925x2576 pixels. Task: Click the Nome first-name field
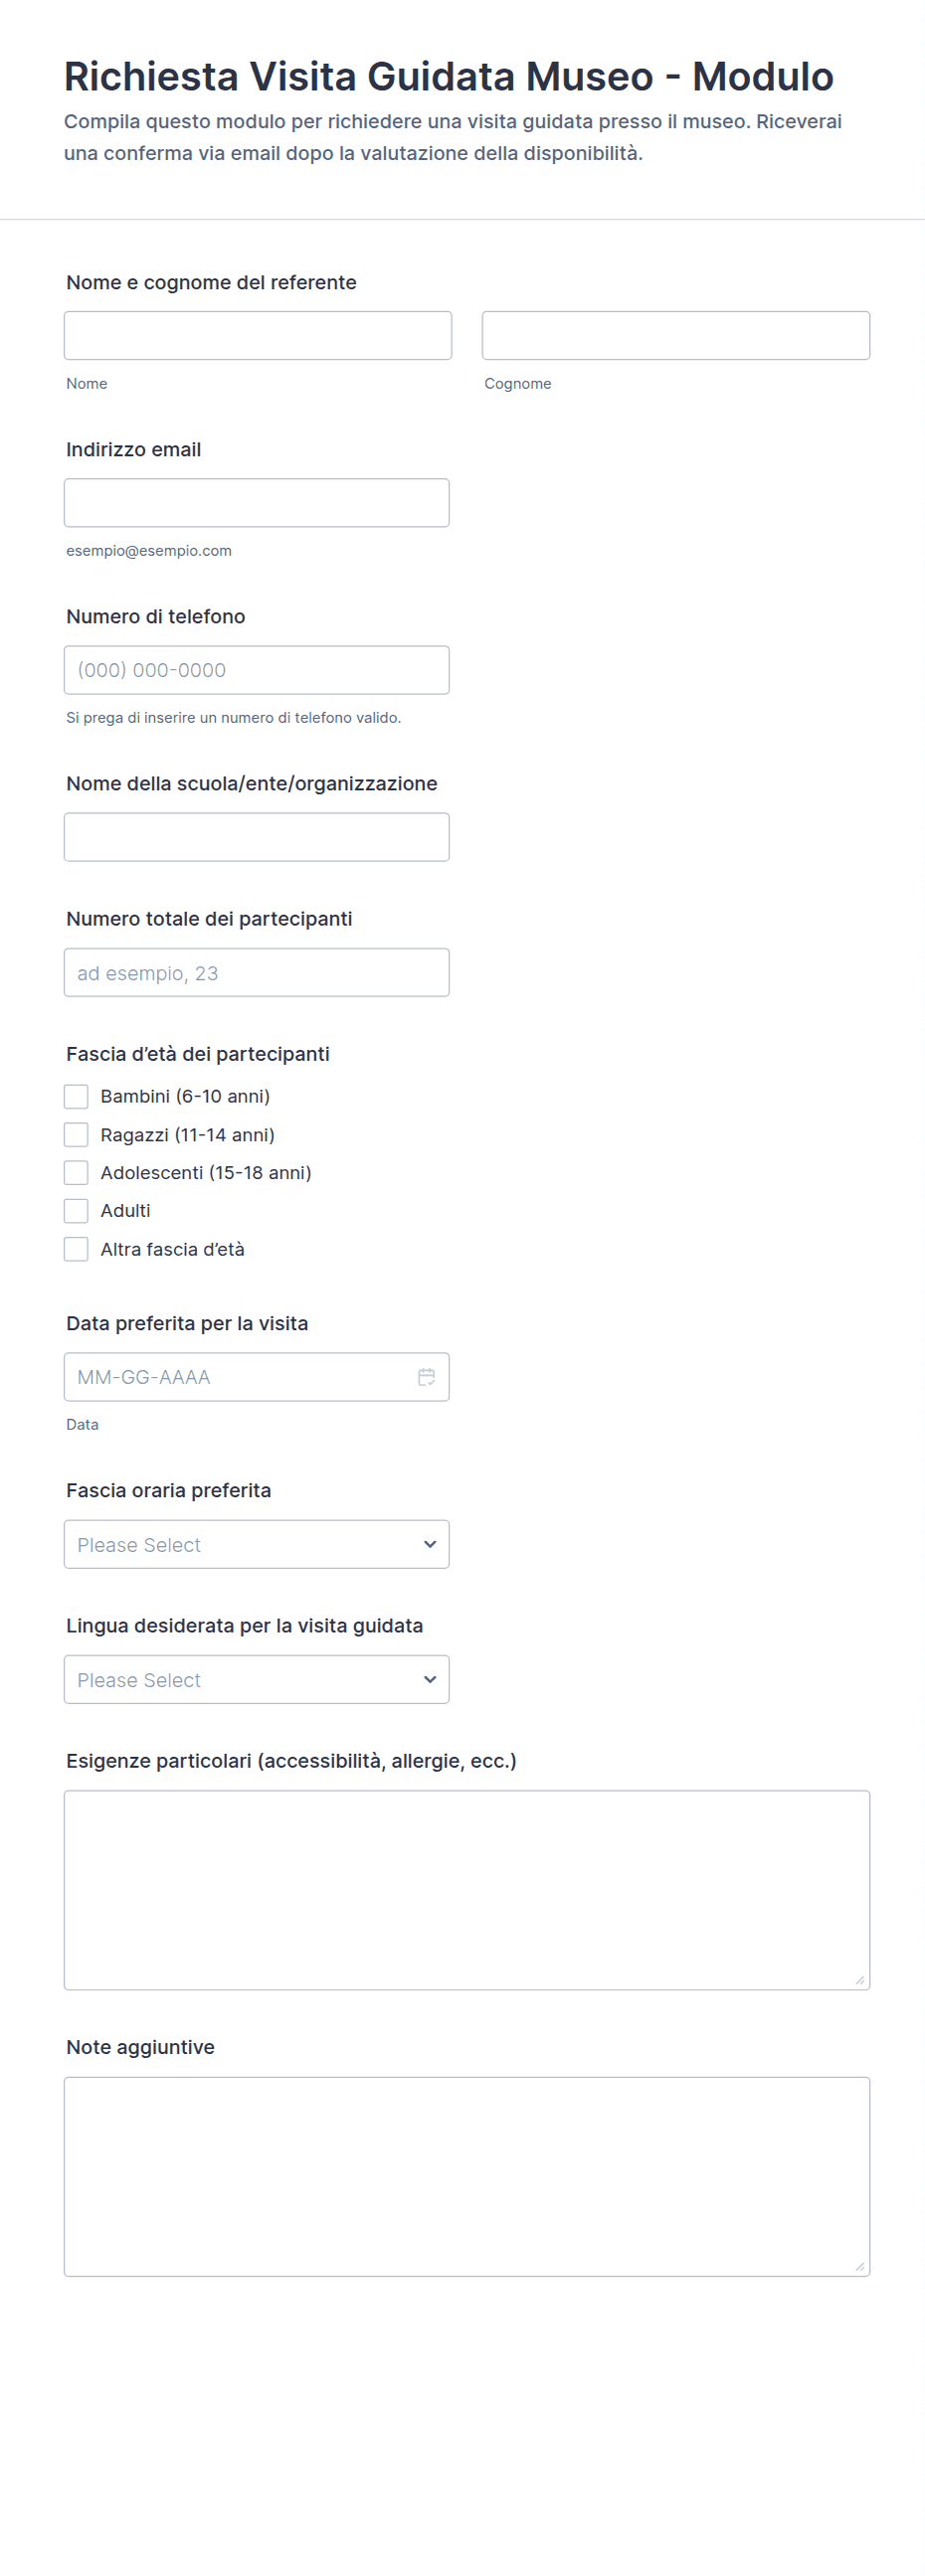[x=257, y=335]
